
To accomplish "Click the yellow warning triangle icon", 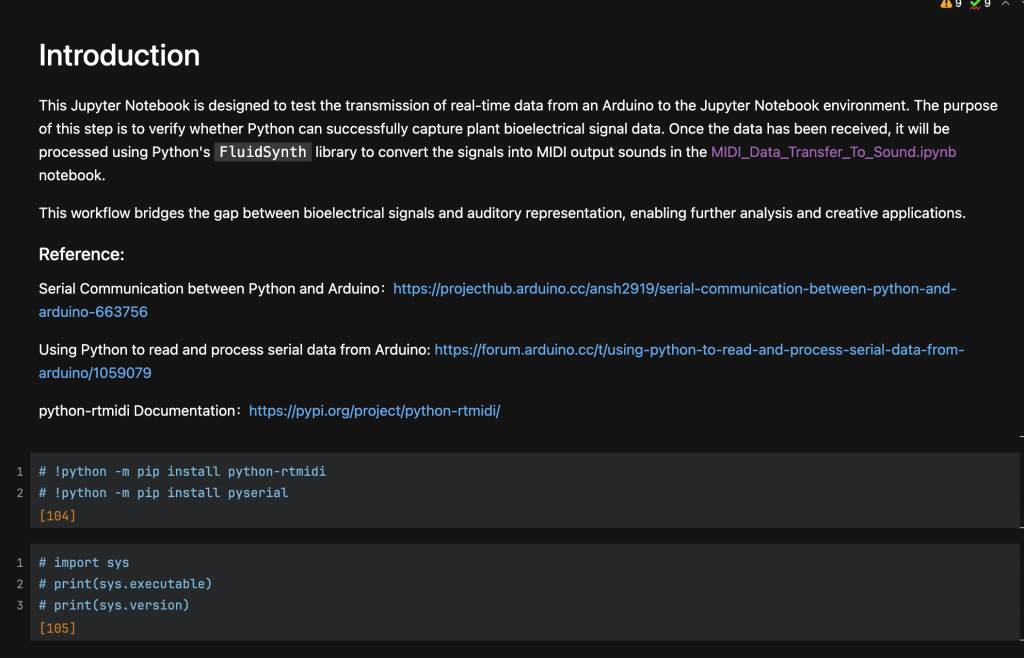I will (x=946, y=4).
